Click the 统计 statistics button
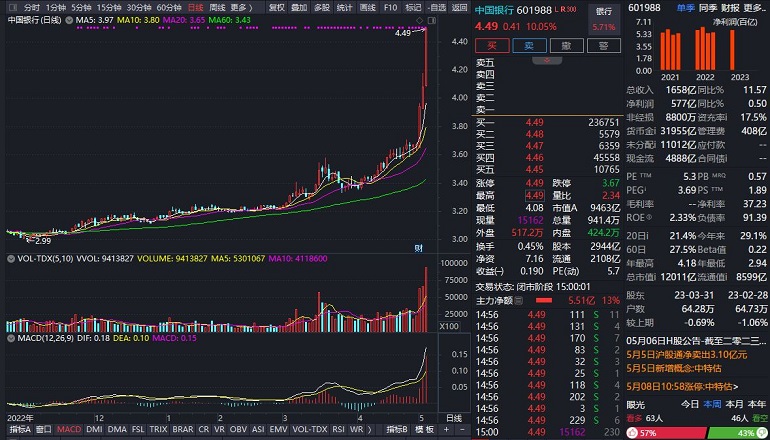770x440 pixels. 345,7
